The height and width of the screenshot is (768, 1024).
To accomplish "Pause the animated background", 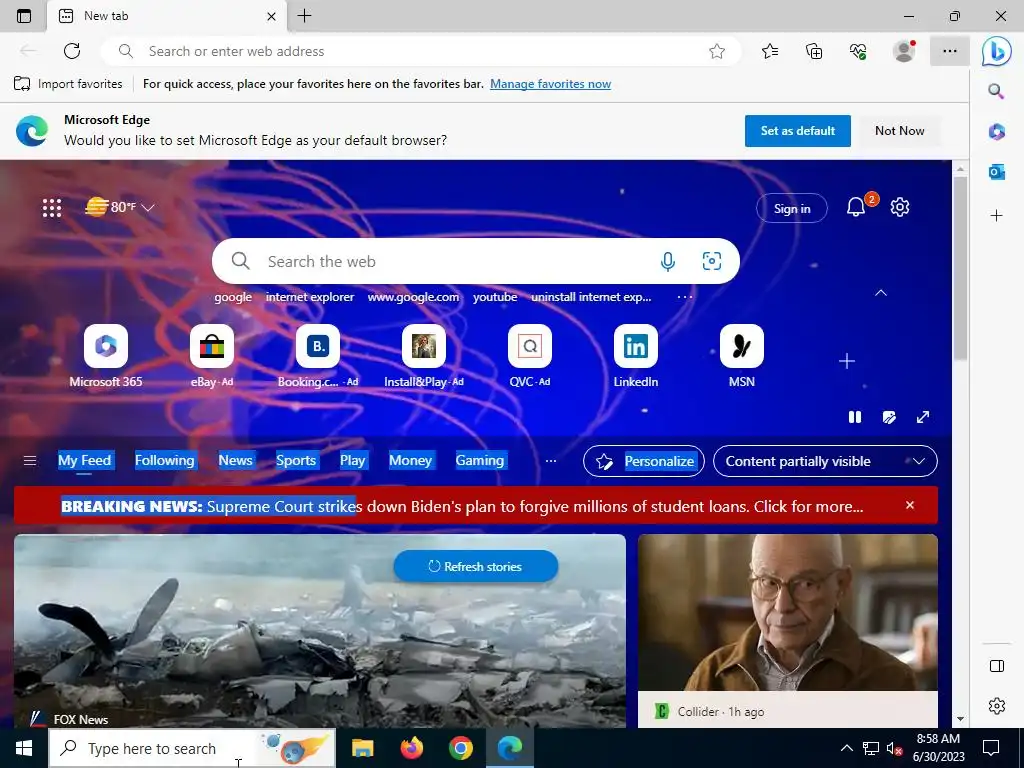I will (855, 417).
